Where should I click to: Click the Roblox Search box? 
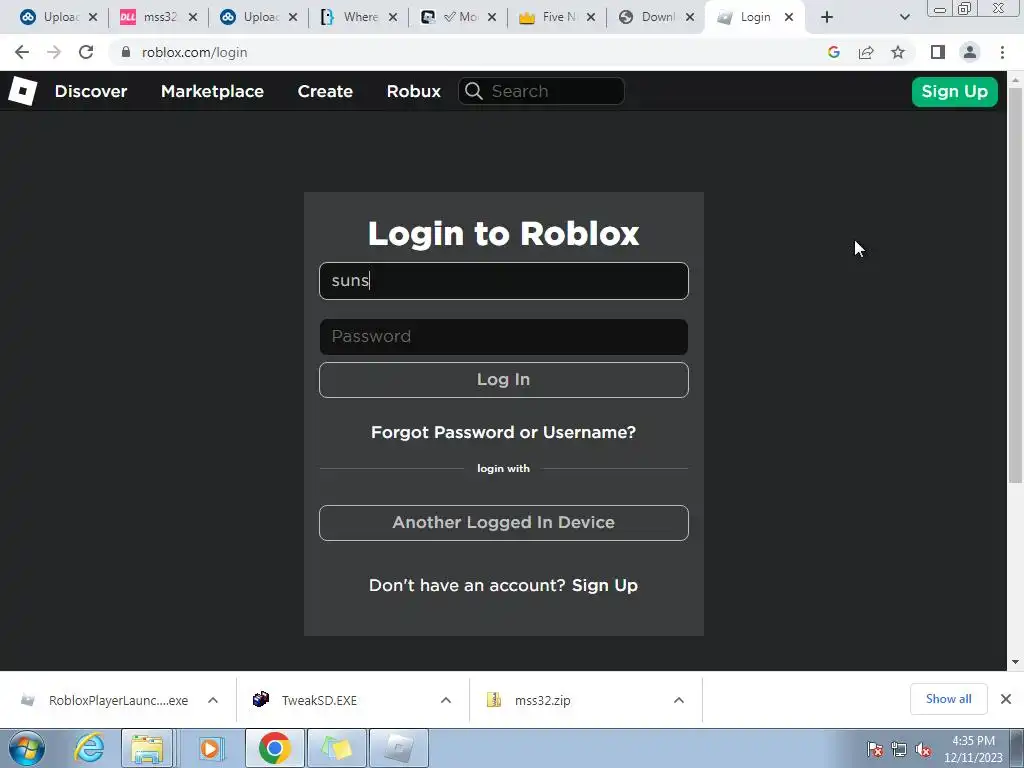pos(541,91)
